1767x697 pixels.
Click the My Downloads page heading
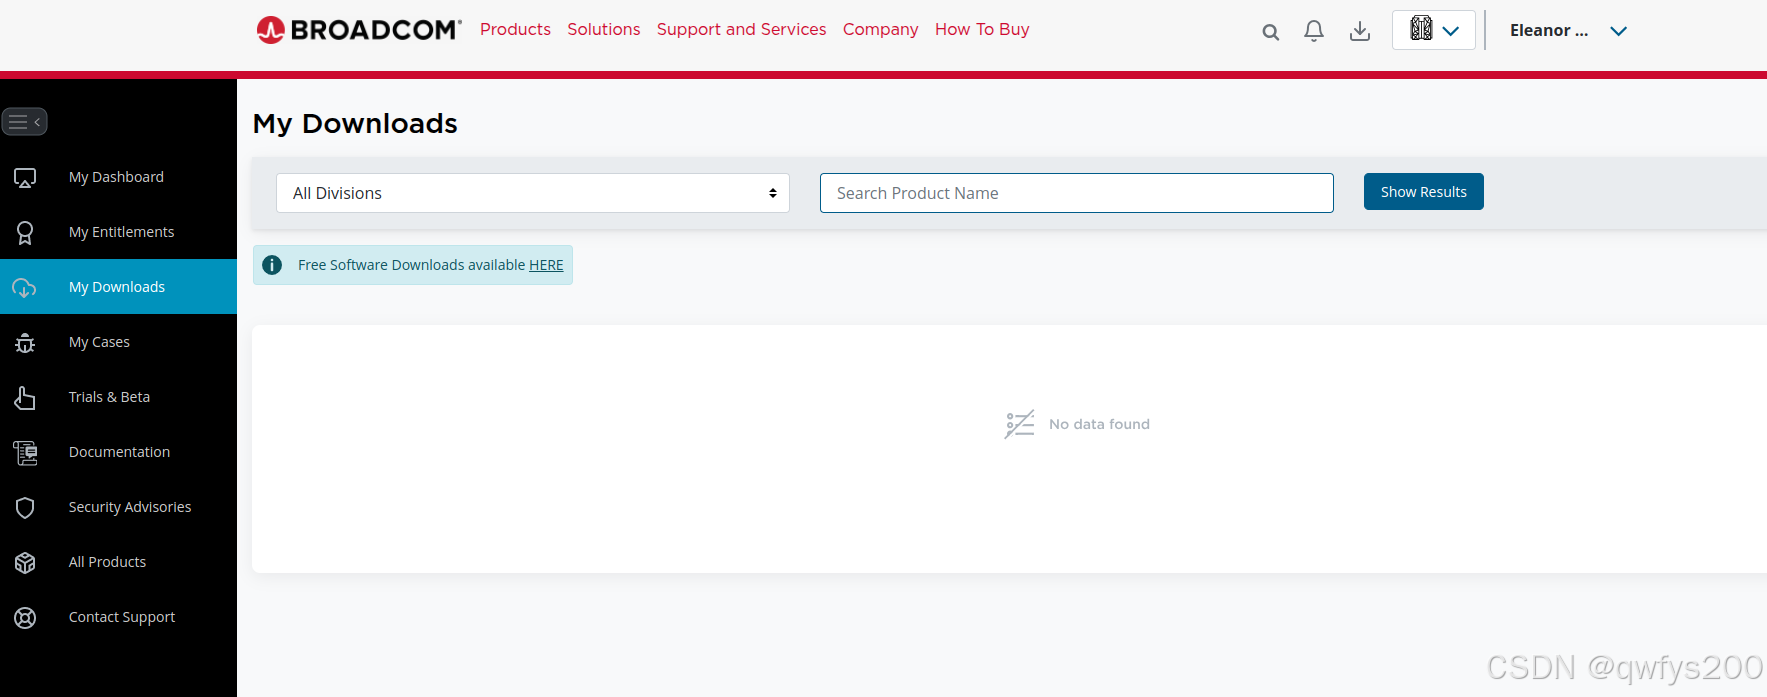[355, 123]
